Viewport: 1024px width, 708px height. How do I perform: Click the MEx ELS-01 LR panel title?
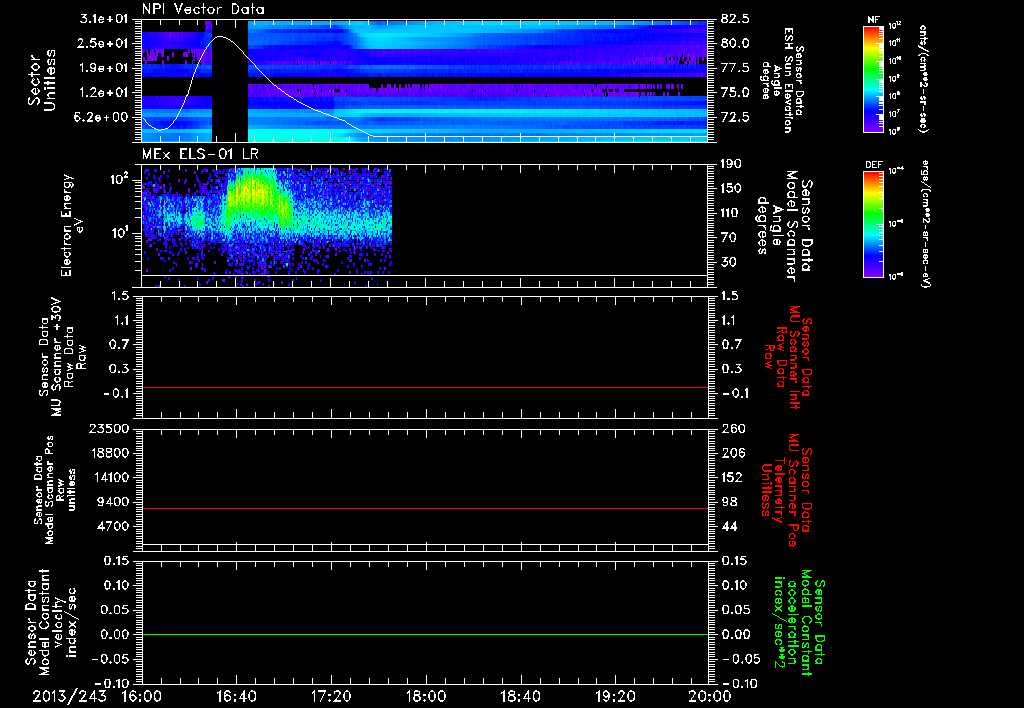click(200, 154)
